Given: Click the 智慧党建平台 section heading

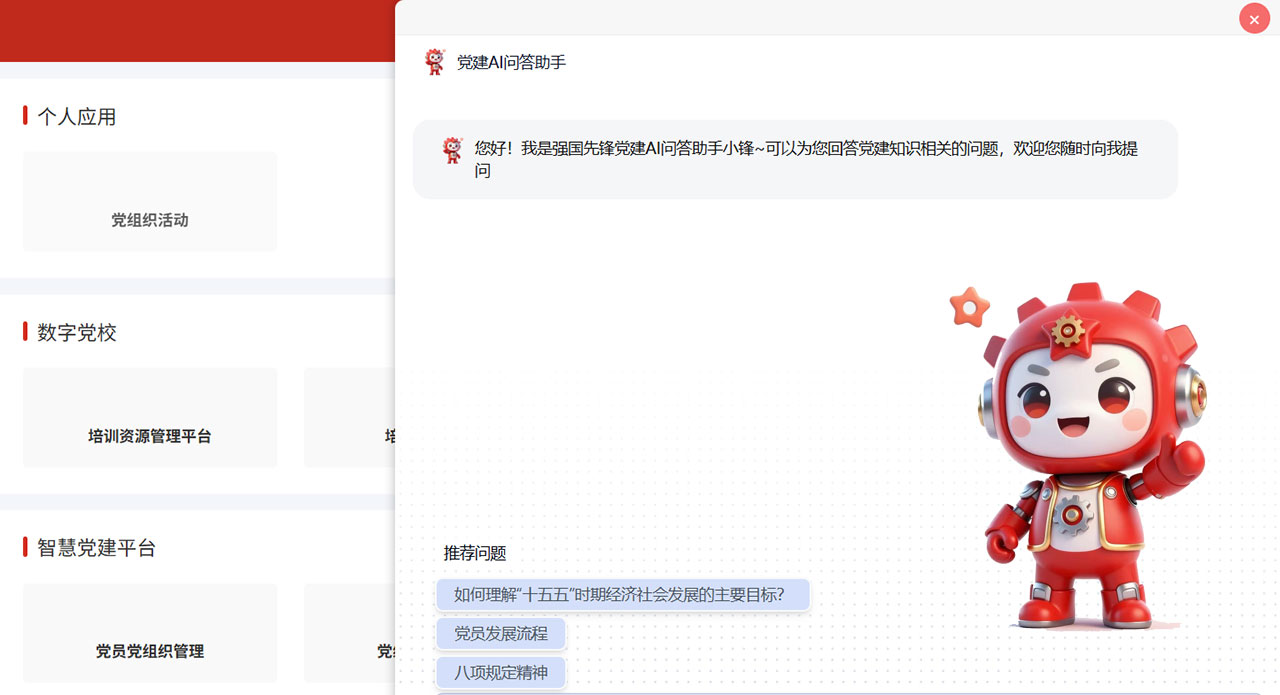Looking at the screenshot, I should 97,548.
